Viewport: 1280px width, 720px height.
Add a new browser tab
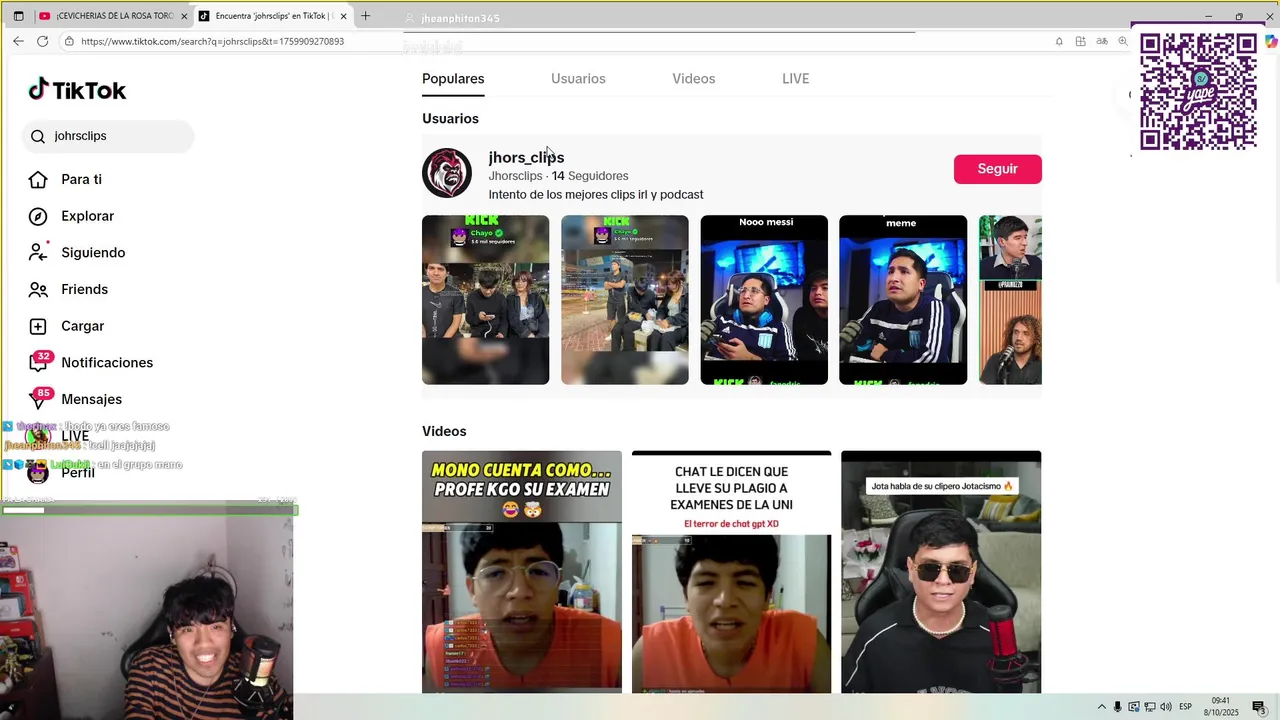[x=365, y=16]
